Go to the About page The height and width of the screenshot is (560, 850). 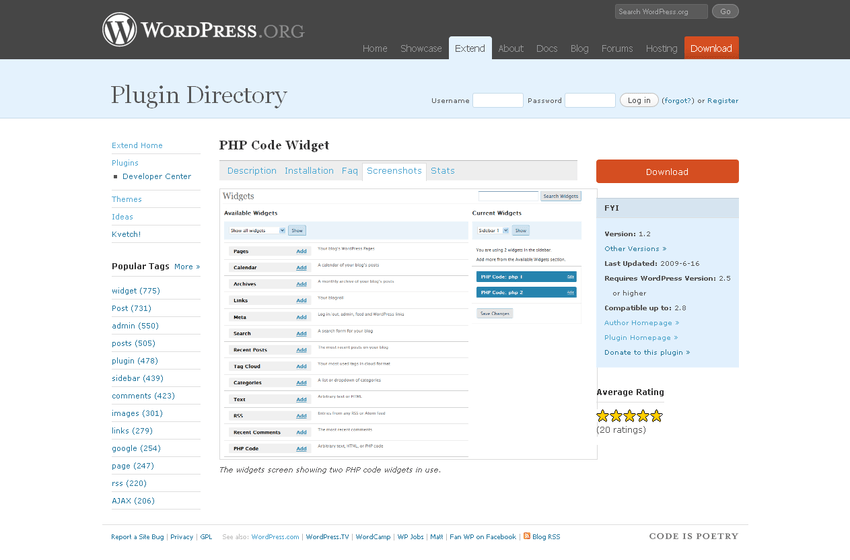511,48
